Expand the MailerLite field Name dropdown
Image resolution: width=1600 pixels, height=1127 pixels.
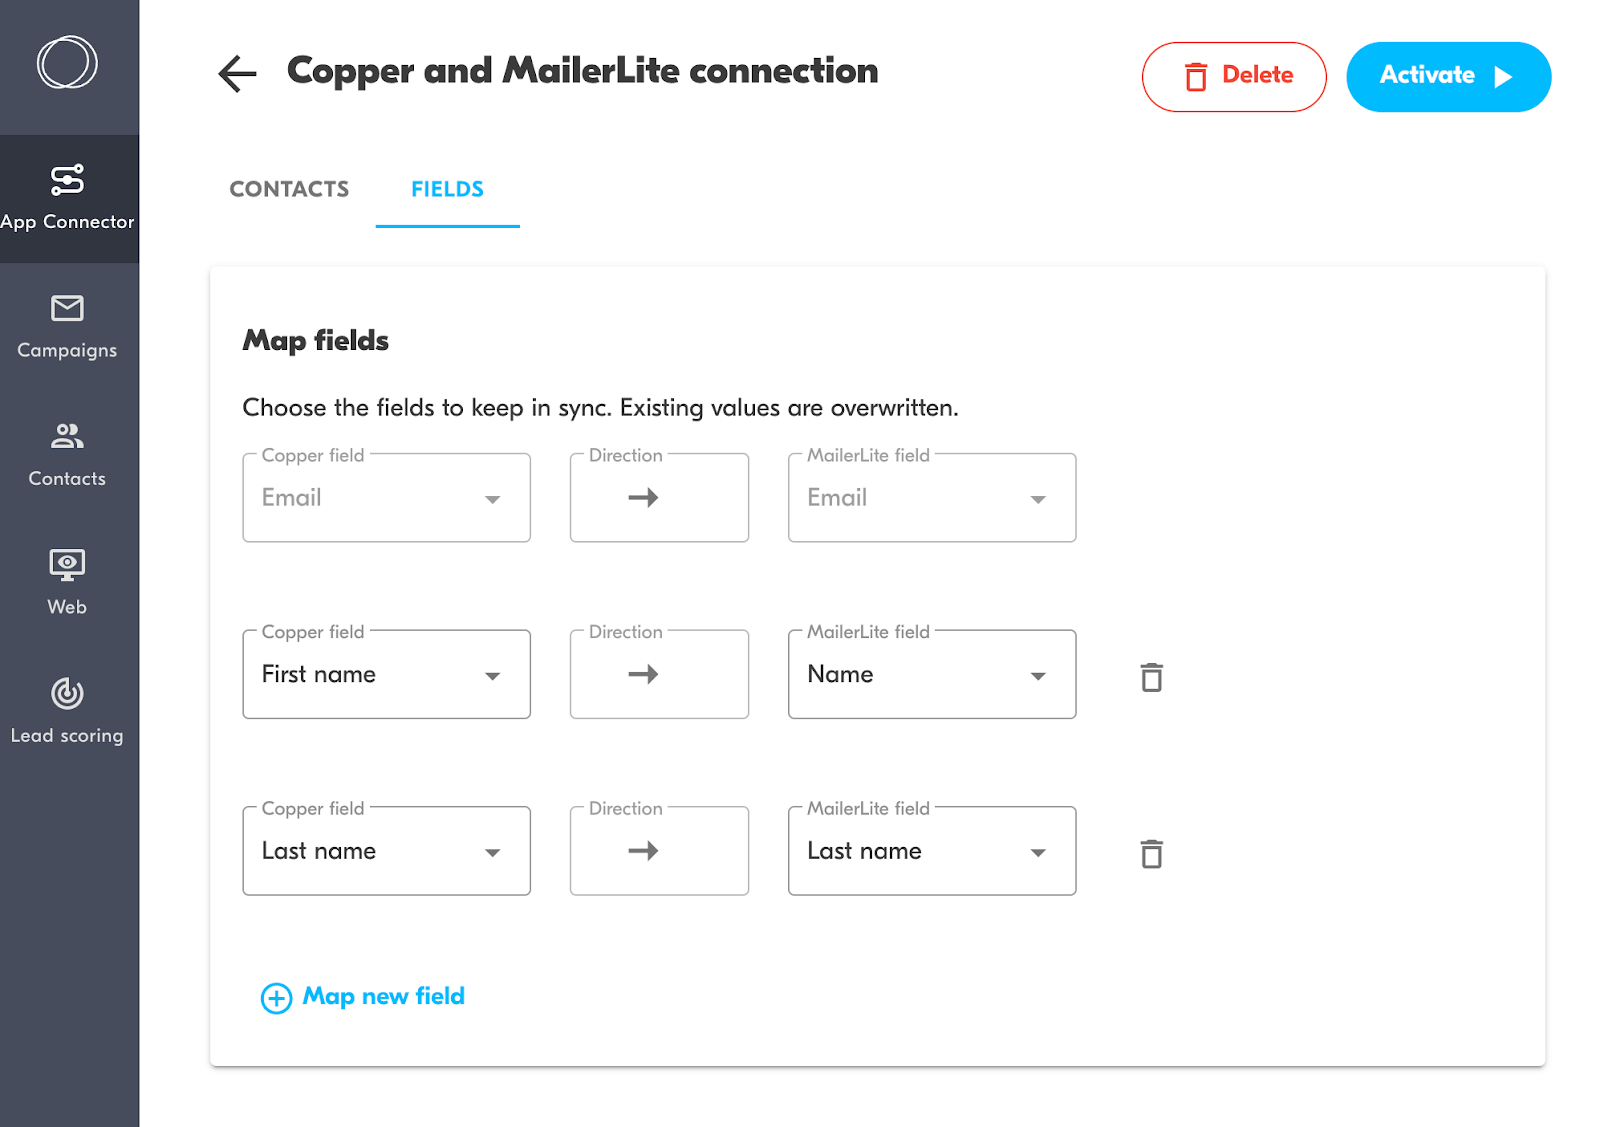click(932, 674)
